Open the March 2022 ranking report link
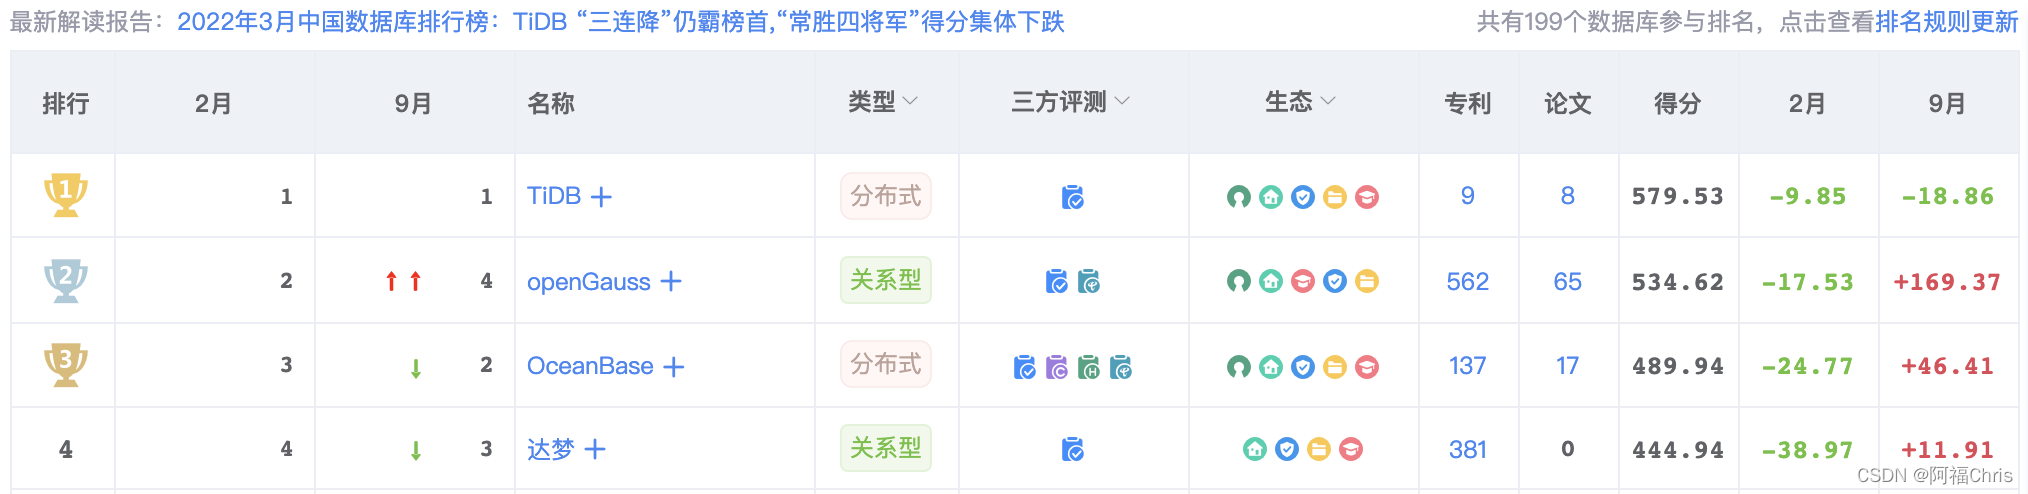2028x494 pixels. pyautogui.click(x=621, y=22)
